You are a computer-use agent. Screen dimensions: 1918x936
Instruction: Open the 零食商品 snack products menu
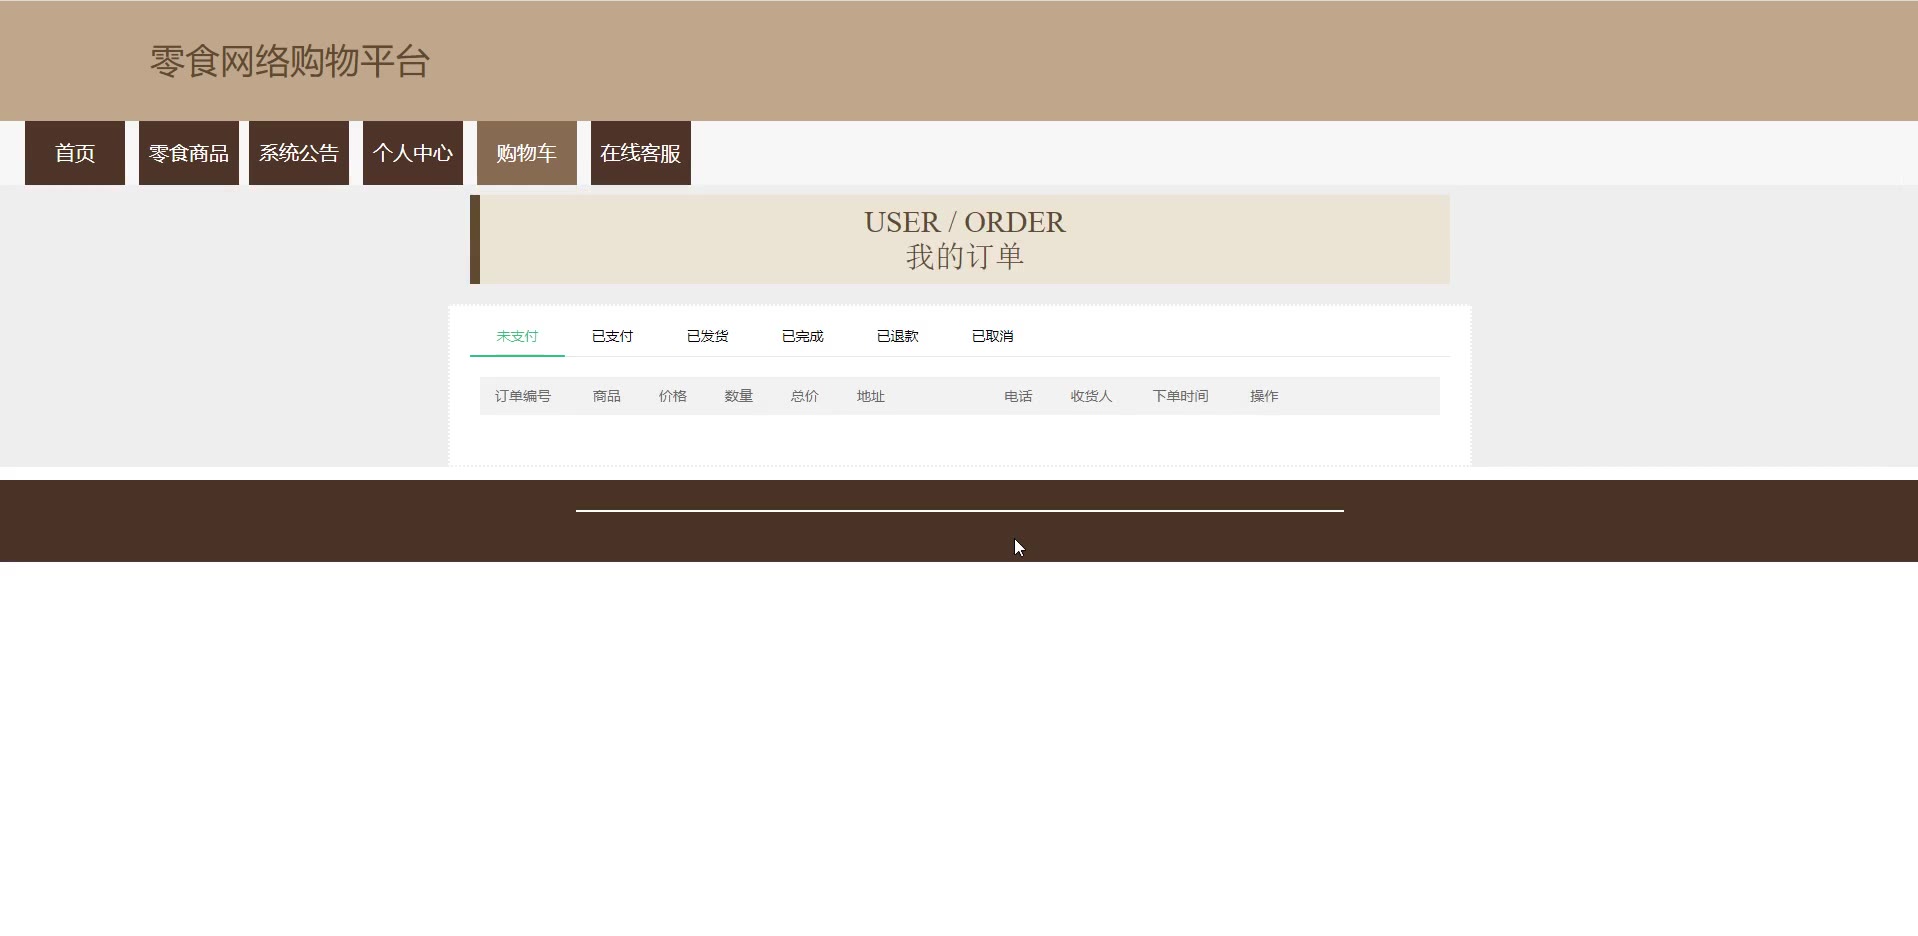pyautogui.click(x=189, y=153)
